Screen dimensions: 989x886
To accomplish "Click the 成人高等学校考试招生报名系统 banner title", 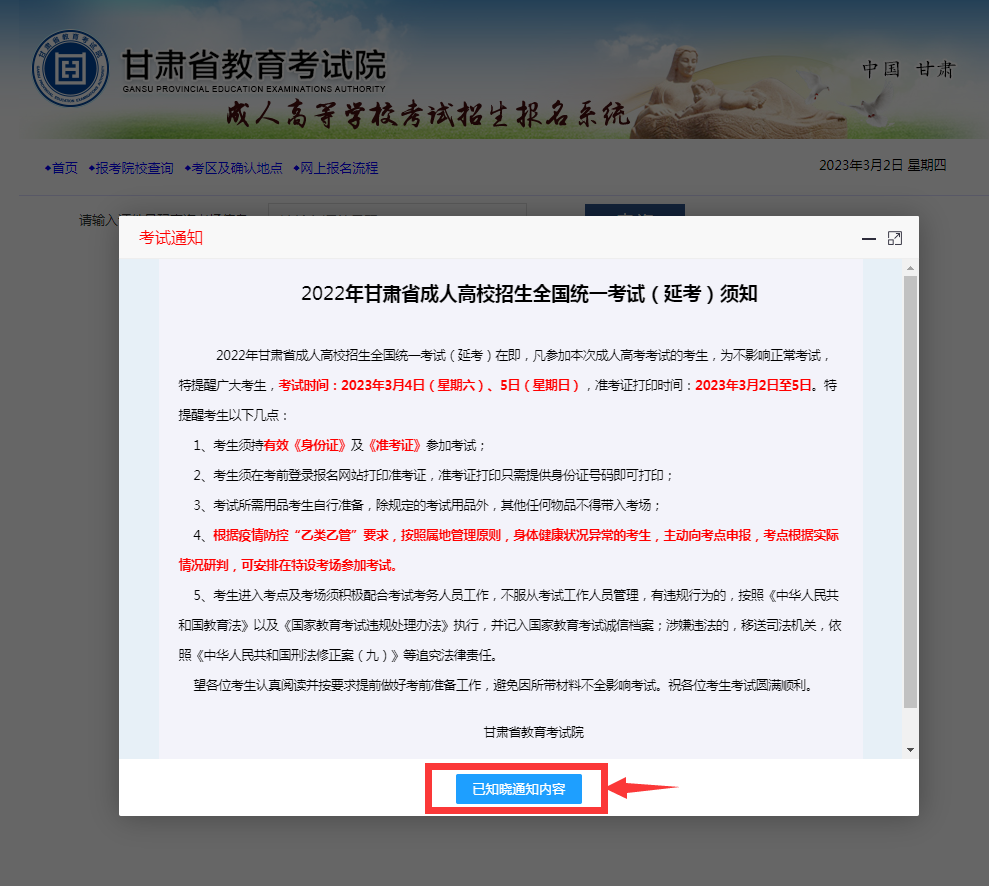I will (428, 116).
